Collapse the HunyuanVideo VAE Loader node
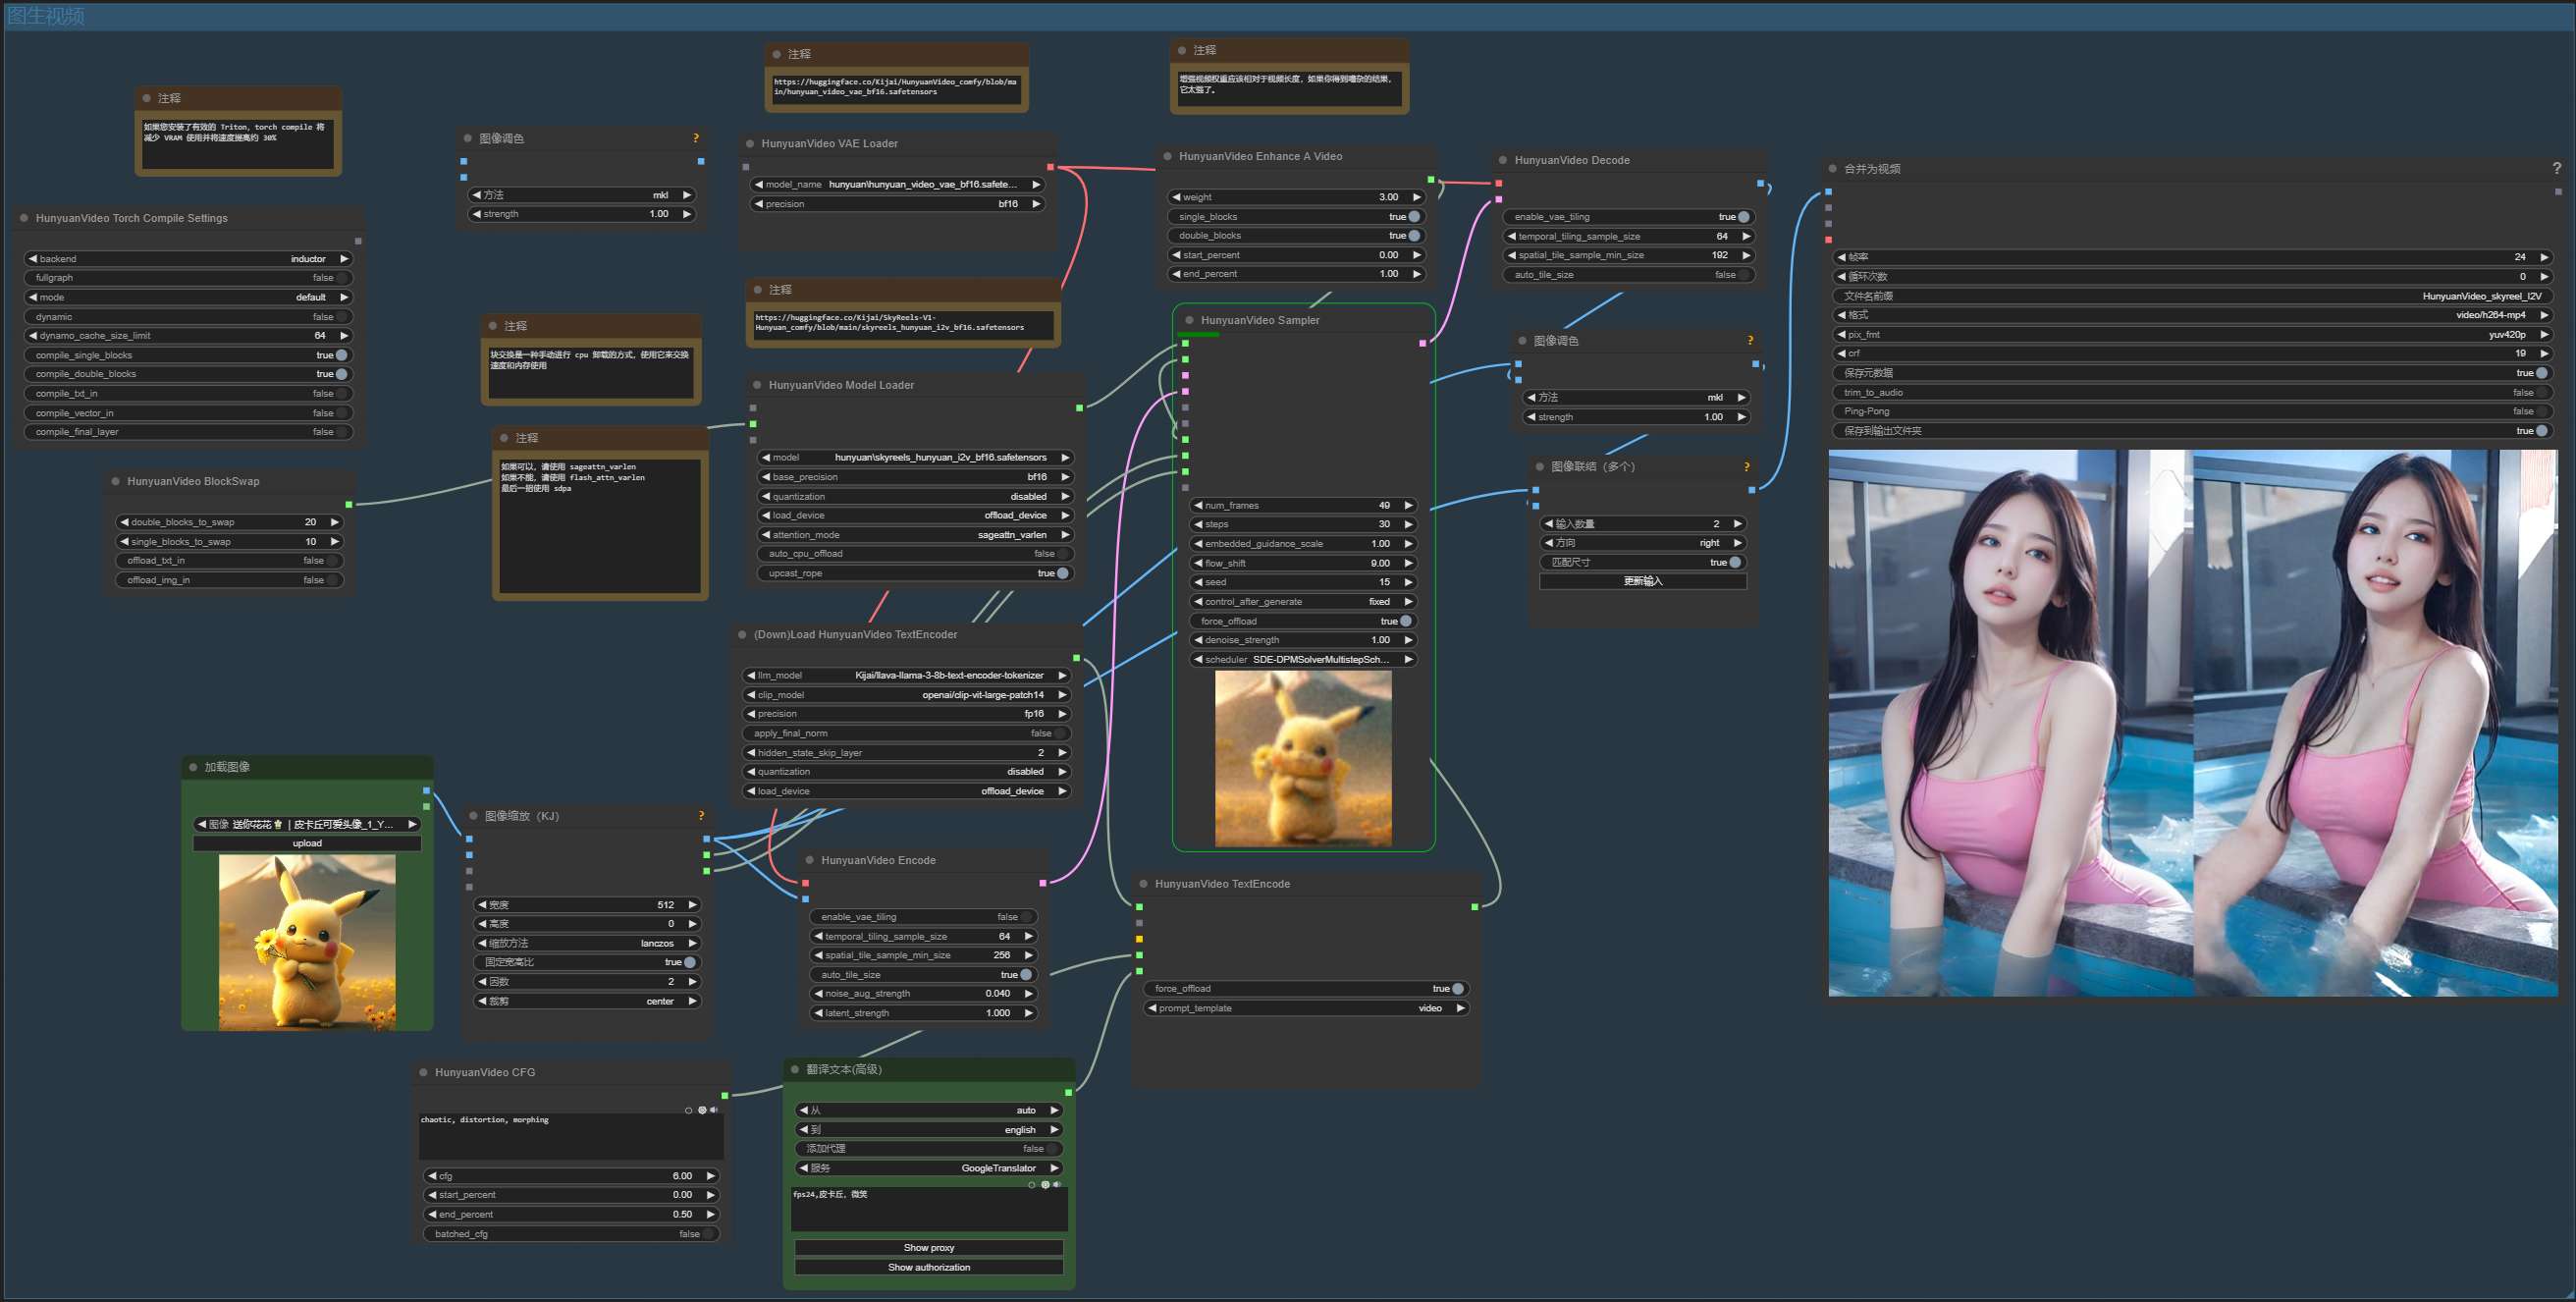This screenshot has width=2576, height=1302. pos(750,144)
